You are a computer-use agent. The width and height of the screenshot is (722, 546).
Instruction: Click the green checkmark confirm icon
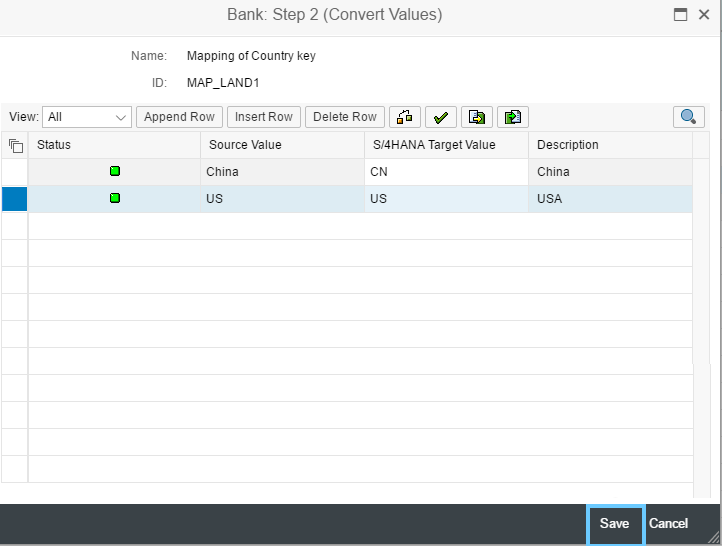tap(441, 117)
